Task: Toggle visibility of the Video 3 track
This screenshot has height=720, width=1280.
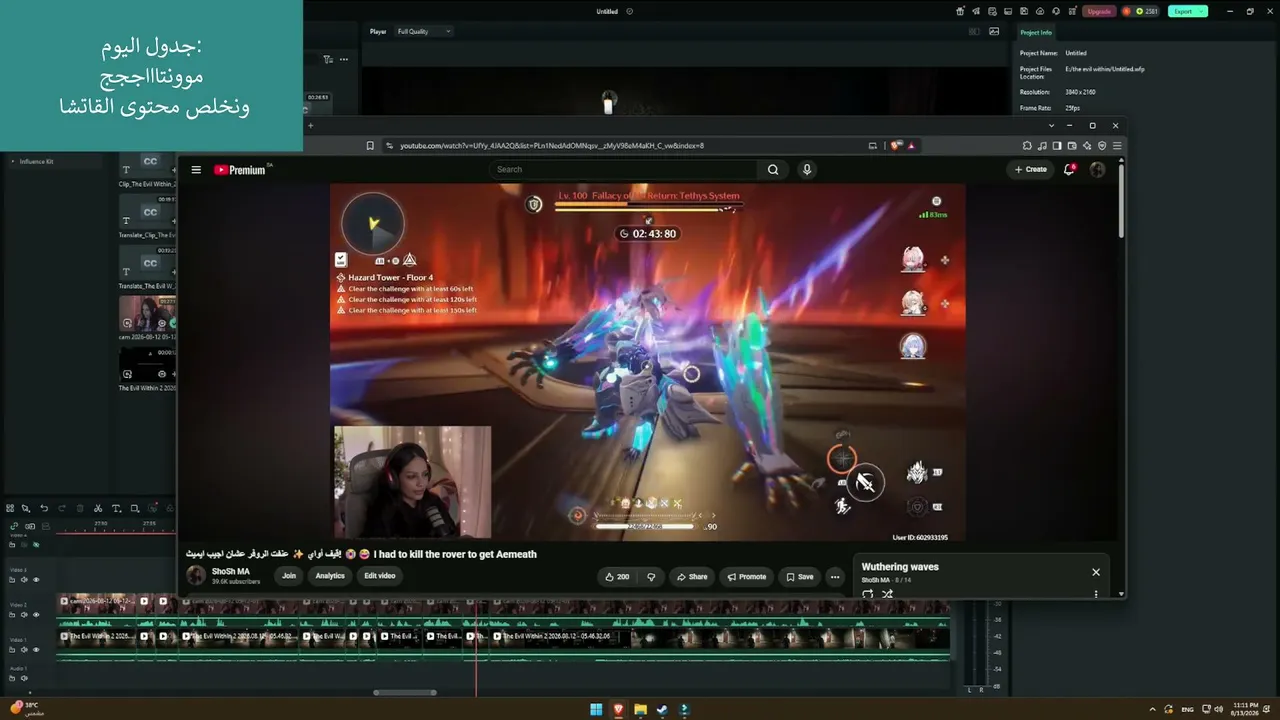Action: [36, 580]
